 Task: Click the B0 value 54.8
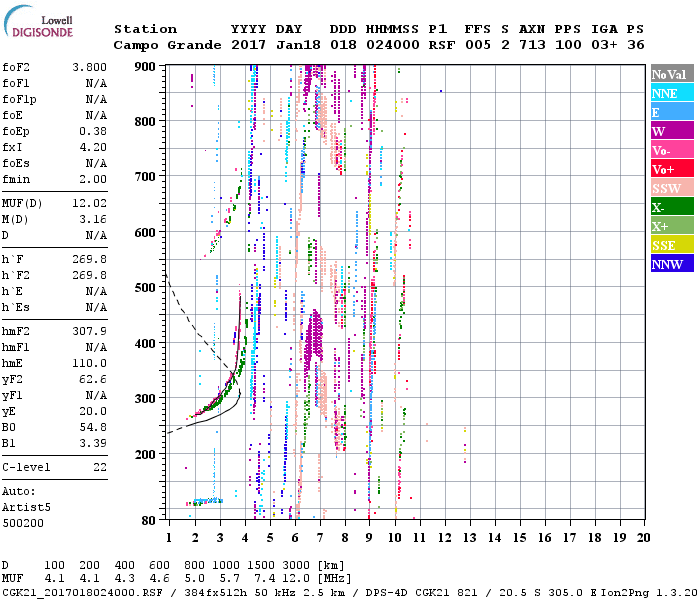click(x=93, y=427)
